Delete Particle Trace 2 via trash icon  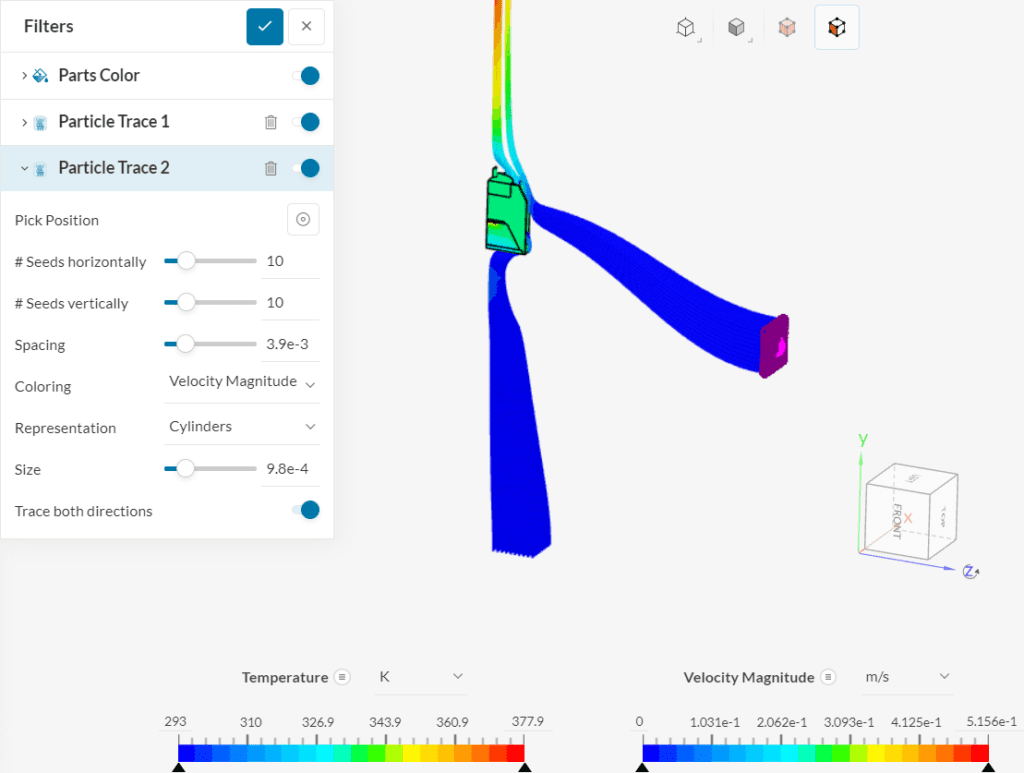coord(270,168)
